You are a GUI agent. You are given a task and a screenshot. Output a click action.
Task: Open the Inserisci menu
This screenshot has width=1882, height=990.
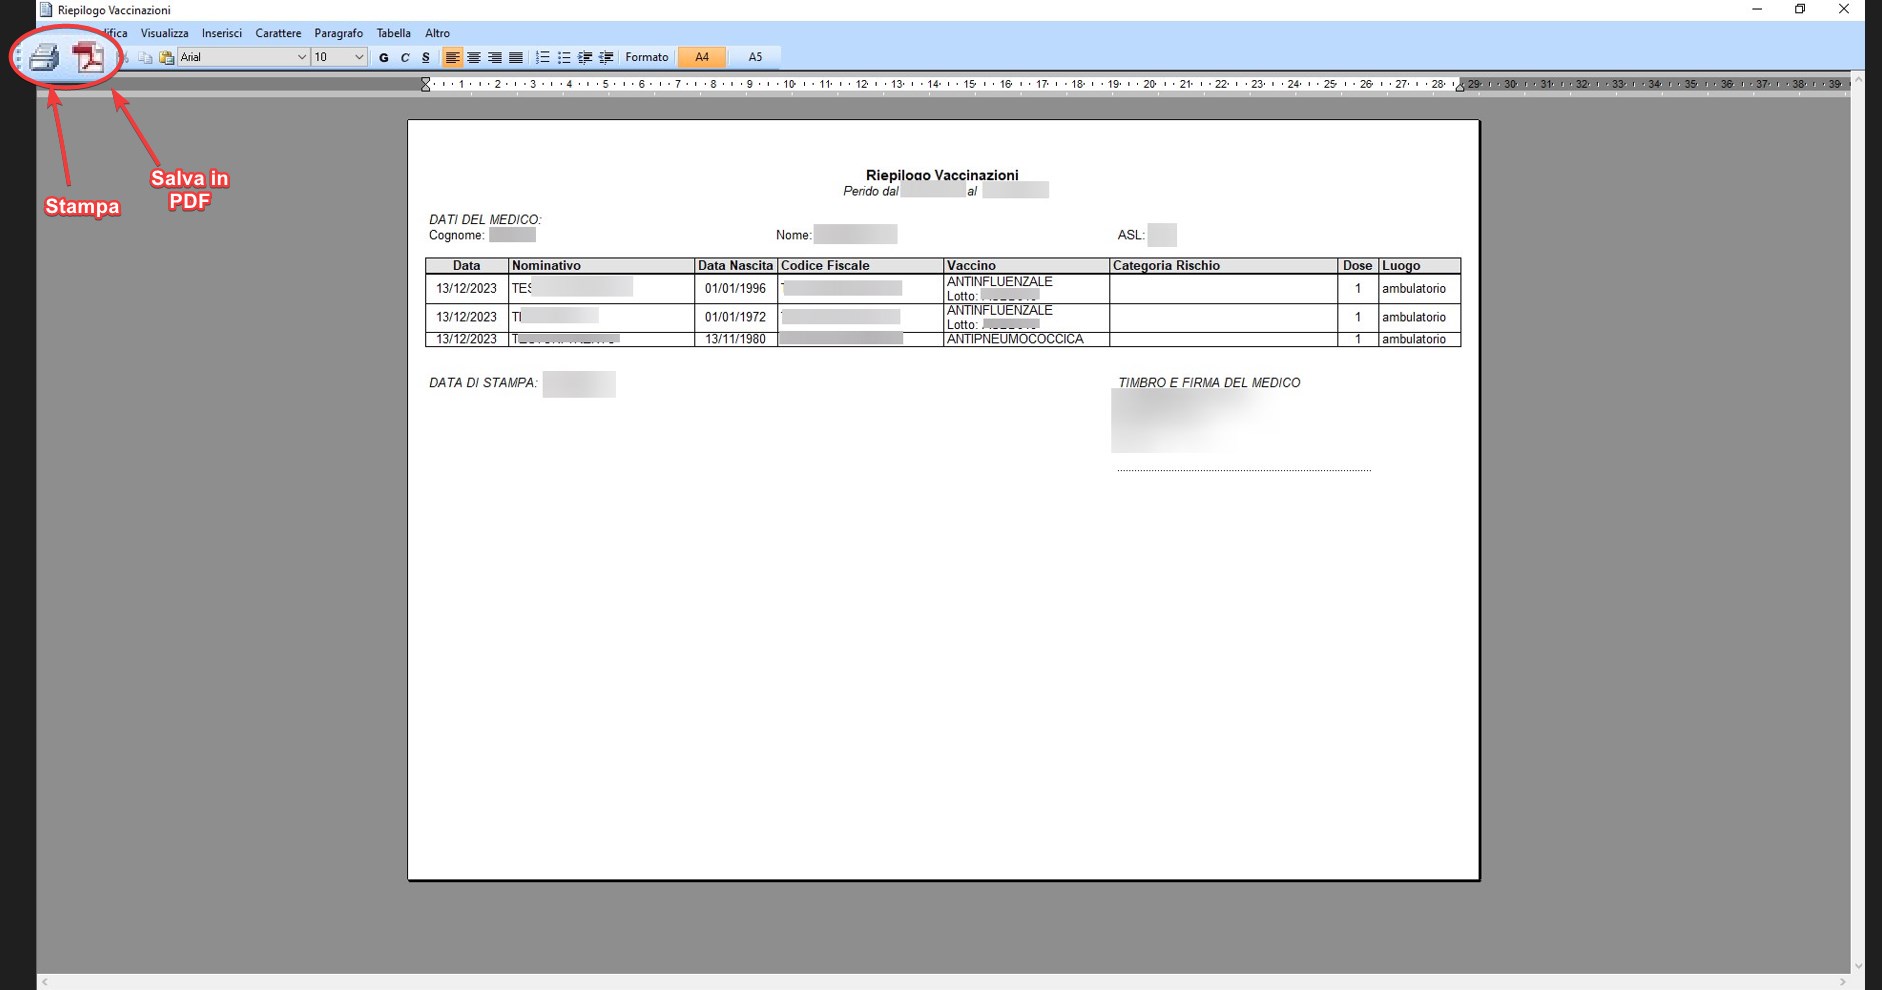[x=222, y=33]
